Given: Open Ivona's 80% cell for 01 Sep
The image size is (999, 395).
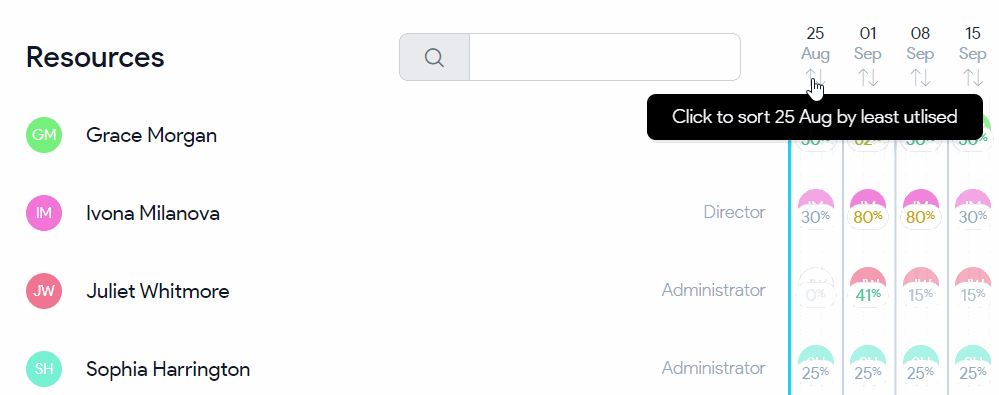Looking at the screenshot, I should (868, 209).
